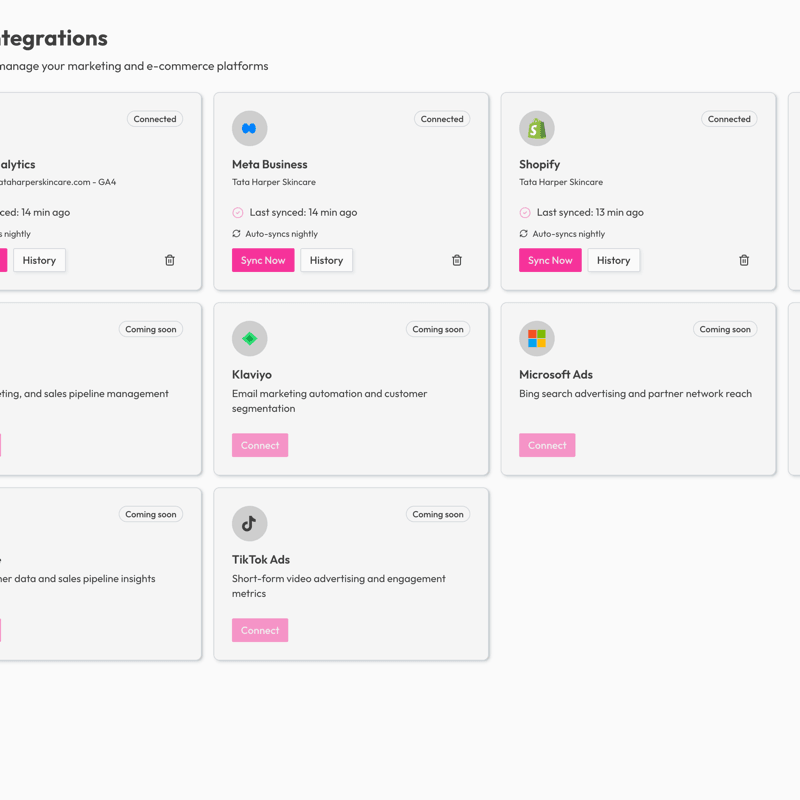800x800 pixels.
Task: Click the trash icon on Shopify card
Action: point(744,260)
